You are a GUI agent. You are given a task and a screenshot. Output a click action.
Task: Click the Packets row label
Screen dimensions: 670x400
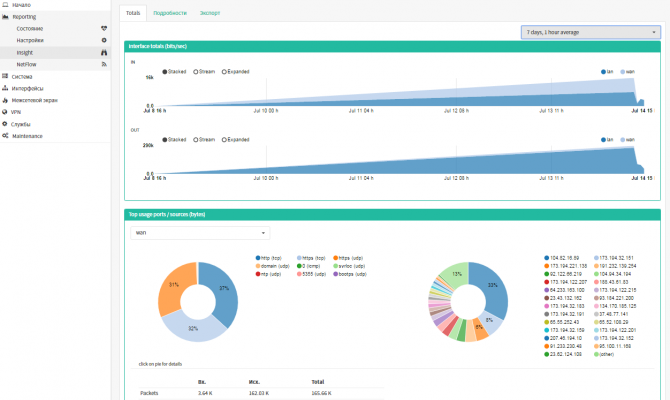(x=149, y=393)
